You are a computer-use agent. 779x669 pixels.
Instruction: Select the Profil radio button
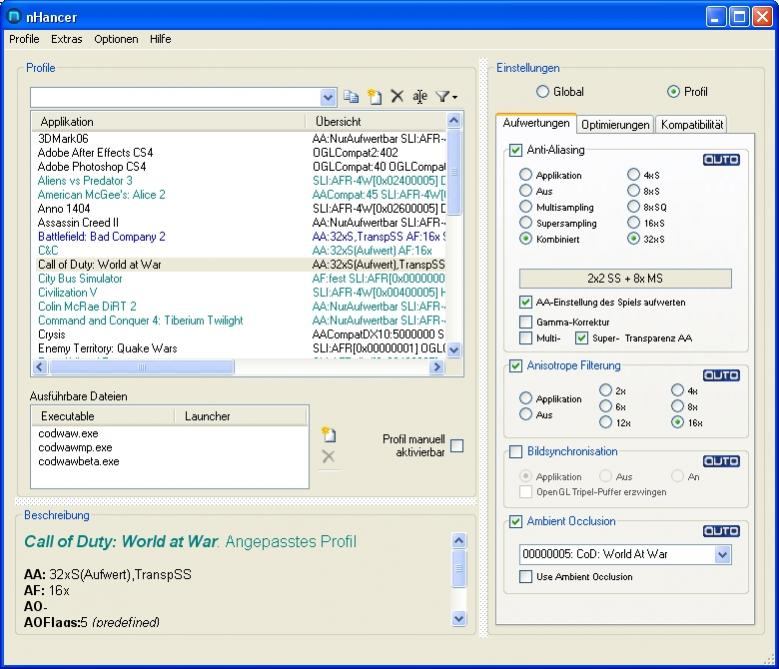[x=673, y=91]
